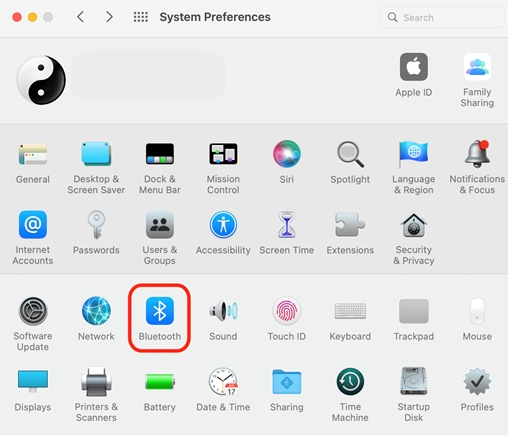
Task: Click the yin-yang user account picture
Action: (41, 80)
